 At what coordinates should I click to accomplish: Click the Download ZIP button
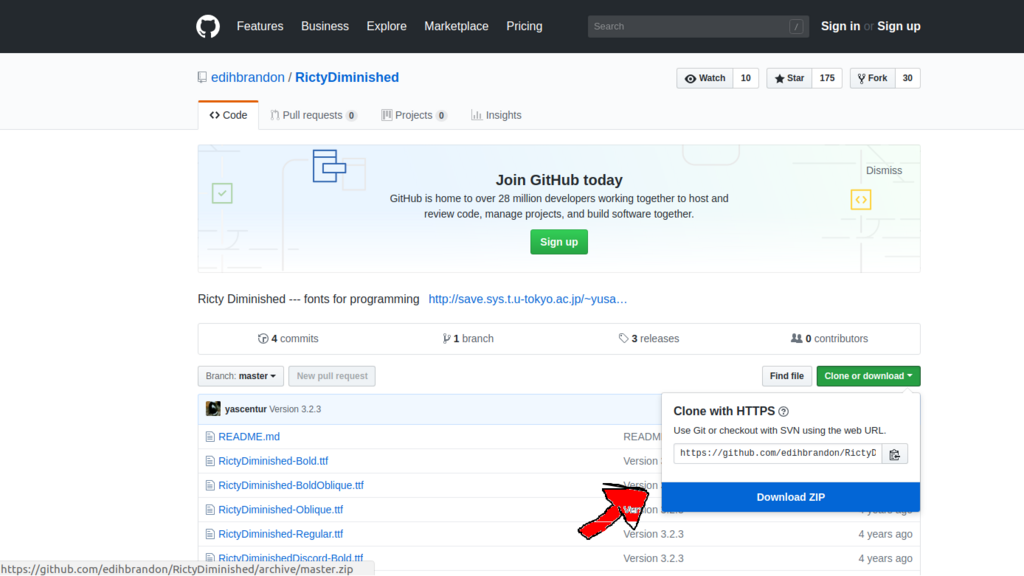pos(791,497)
